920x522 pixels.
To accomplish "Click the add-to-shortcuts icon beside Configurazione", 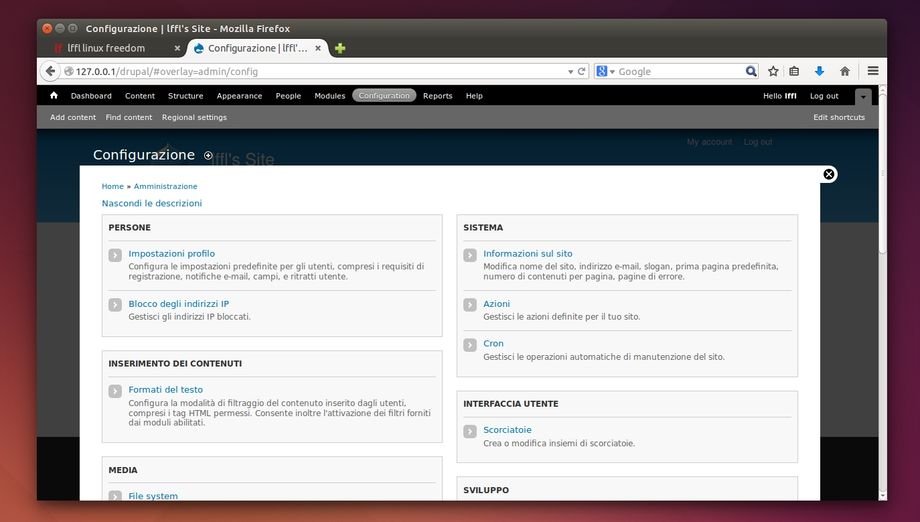I will click(x=208, y=155).
